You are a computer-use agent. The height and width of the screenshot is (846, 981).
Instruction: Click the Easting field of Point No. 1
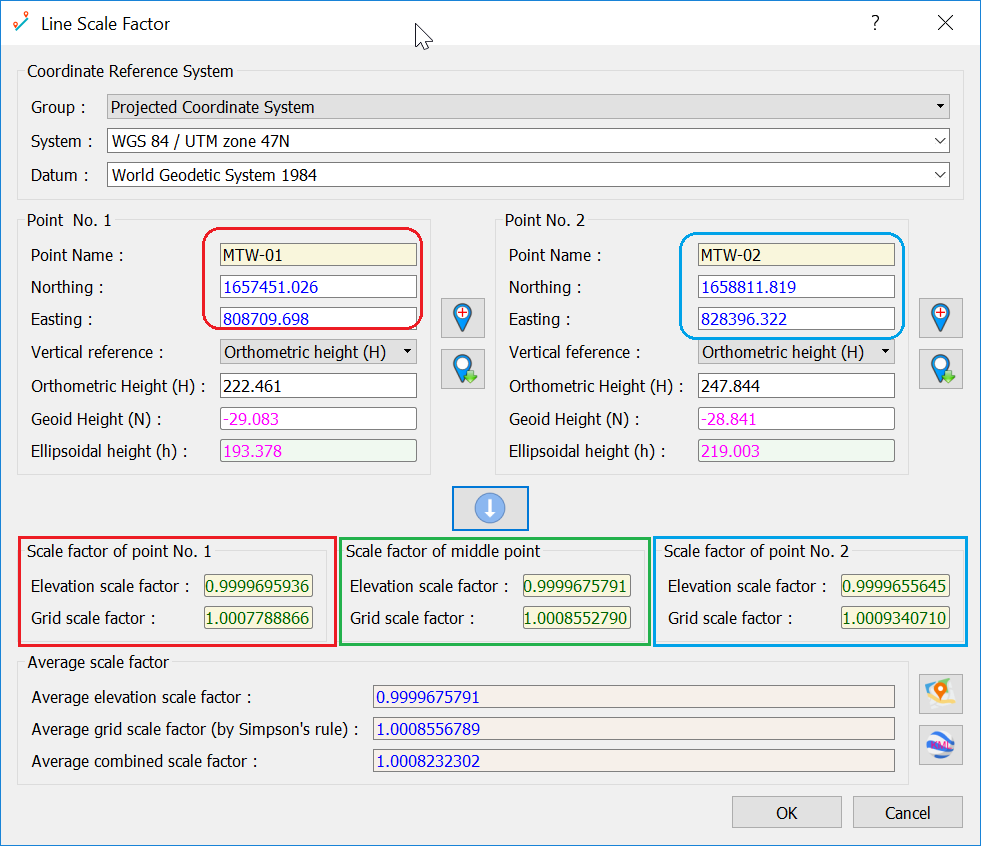coord(318,319)
